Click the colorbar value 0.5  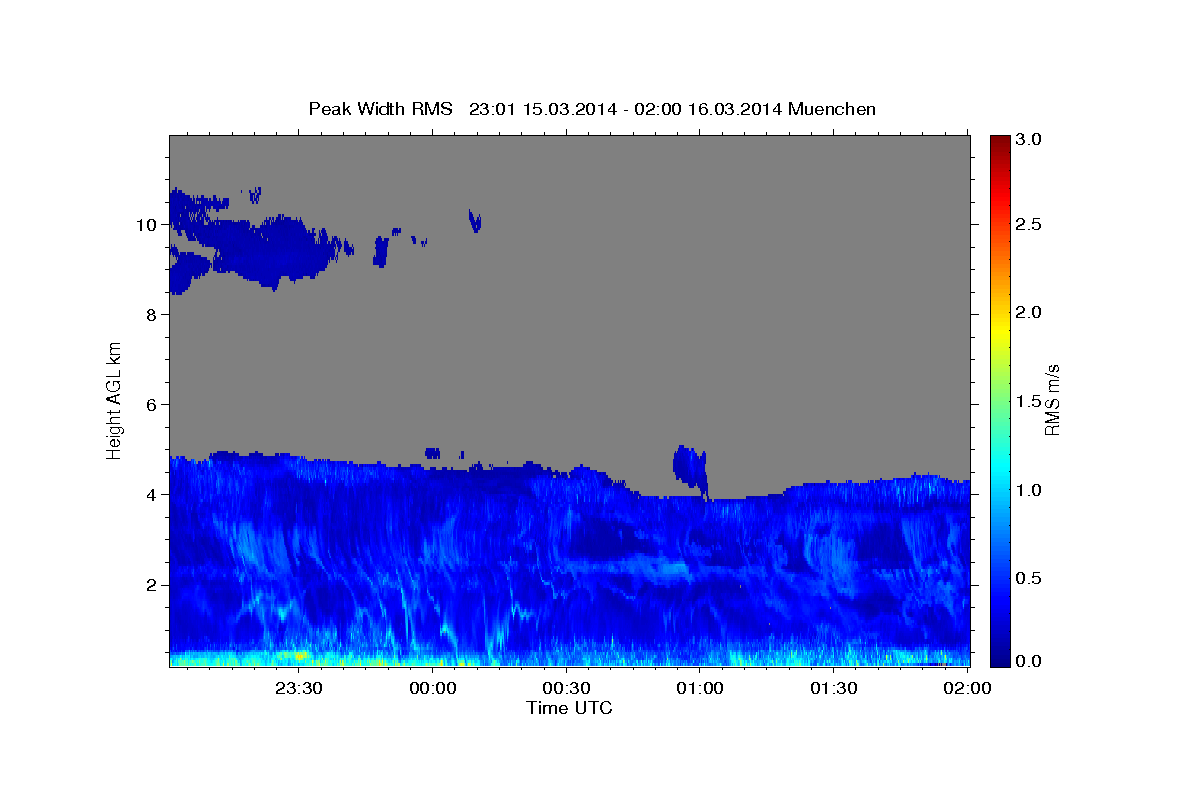(1029, 578)
